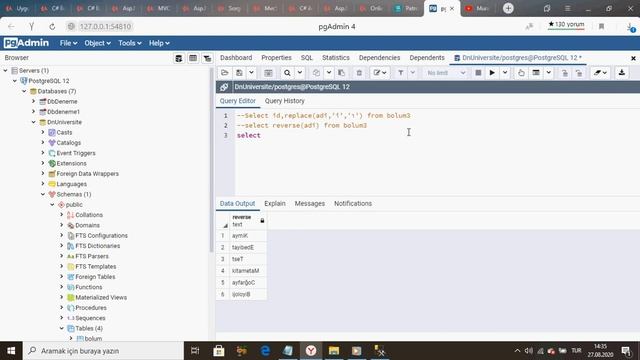Switch to Query History tab
The image size is (640, 360).
[284, 101]
